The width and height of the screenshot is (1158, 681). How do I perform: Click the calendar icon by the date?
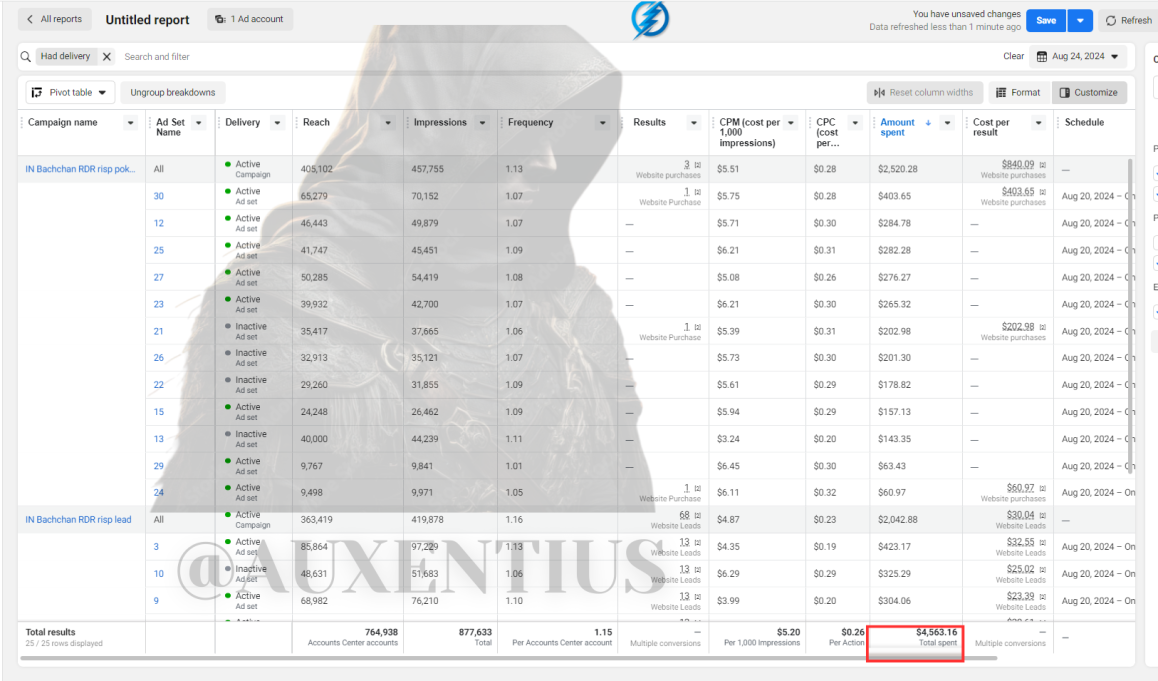pyautogui.click(x=1041, y=56)
